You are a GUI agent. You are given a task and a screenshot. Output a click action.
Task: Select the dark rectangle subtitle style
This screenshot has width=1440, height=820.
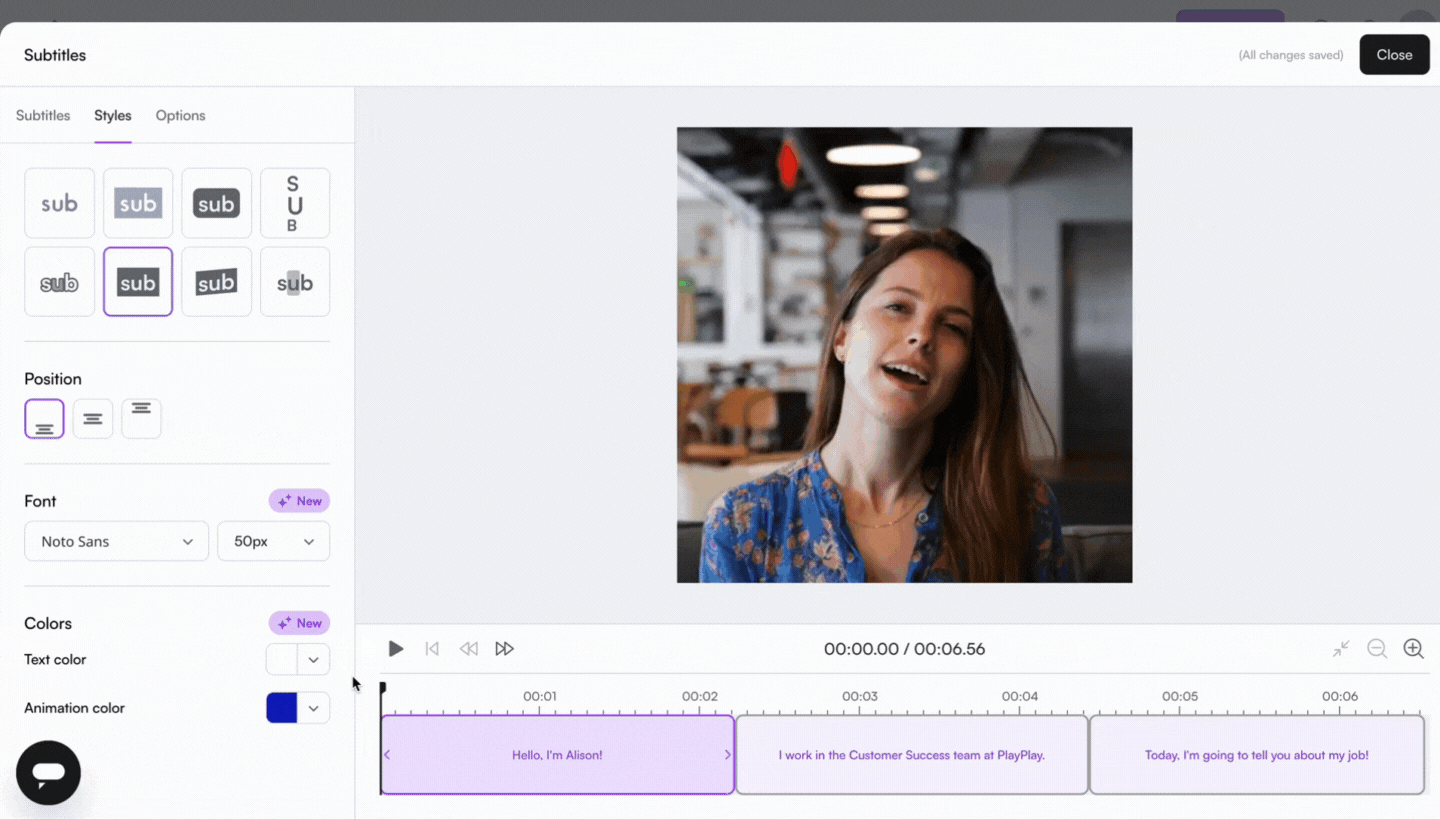138,282
